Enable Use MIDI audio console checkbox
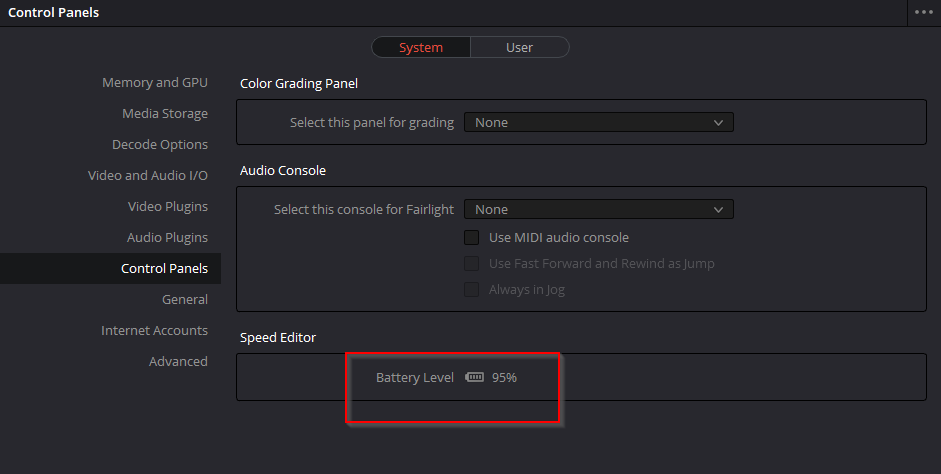Screen dimensions: 941x474 (472, 238)
